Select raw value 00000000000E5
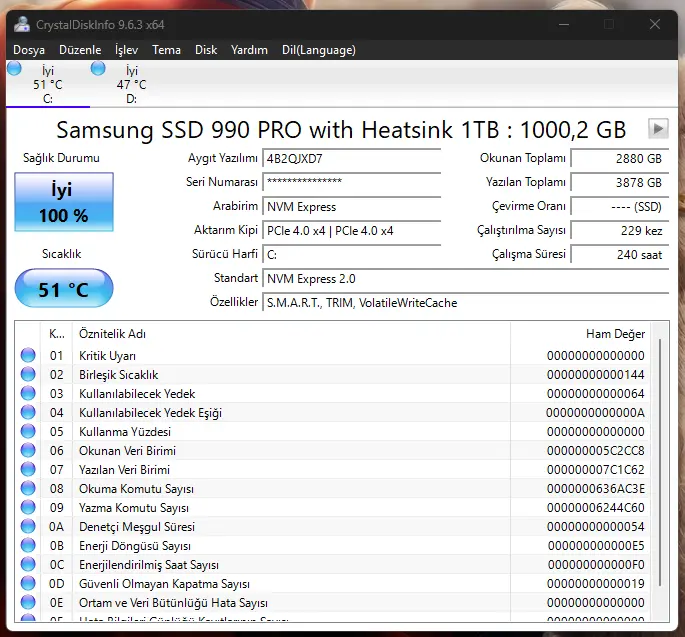Image resolution: width=685 pixels, height=637 pixels. [x=596, y=546]
